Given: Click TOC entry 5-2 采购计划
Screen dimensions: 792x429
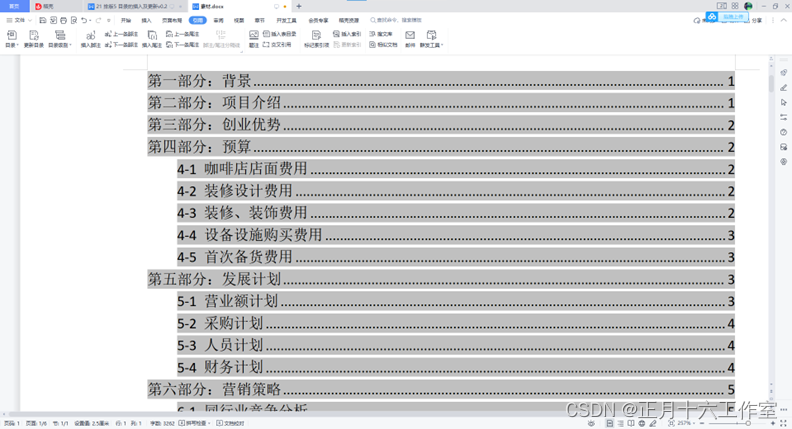Looking at the screenshot, I should [x=455, y=323].
